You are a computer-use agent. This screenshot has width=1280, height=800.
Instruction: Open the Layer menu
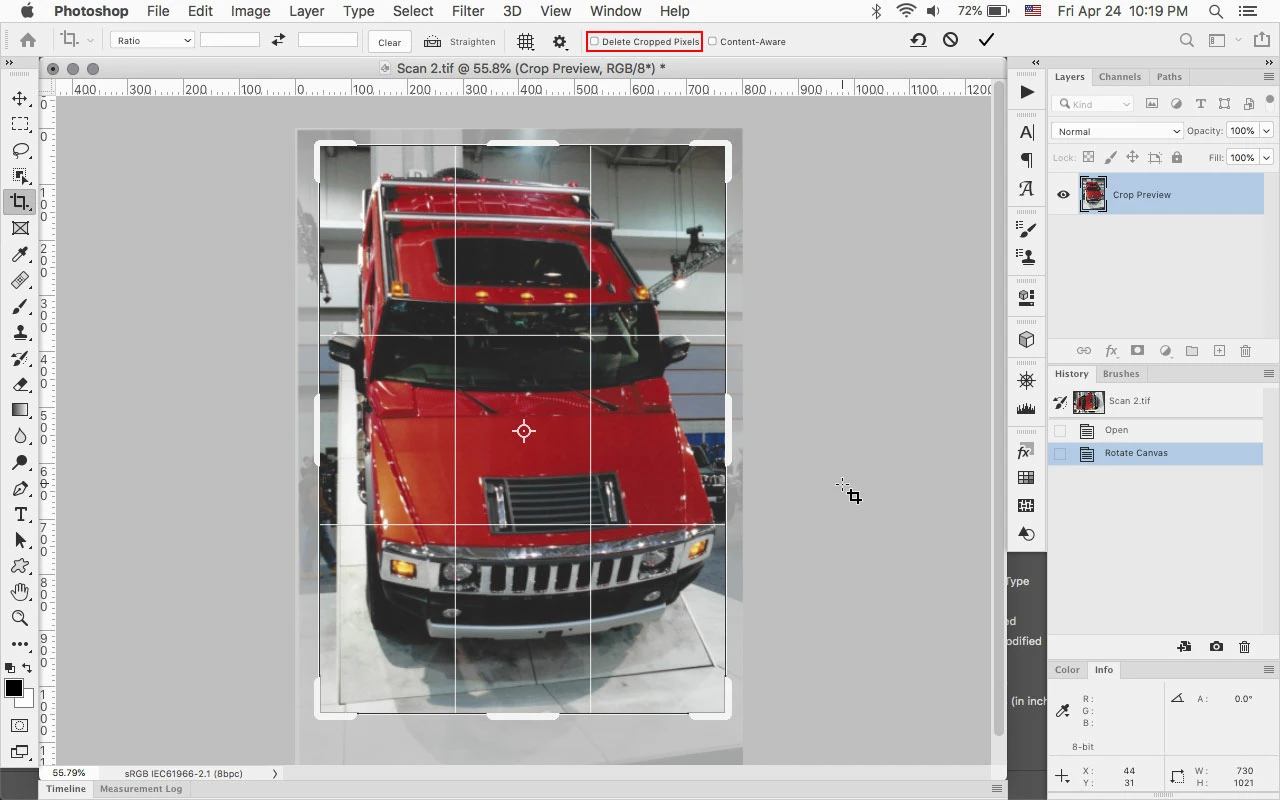point(306,11)
